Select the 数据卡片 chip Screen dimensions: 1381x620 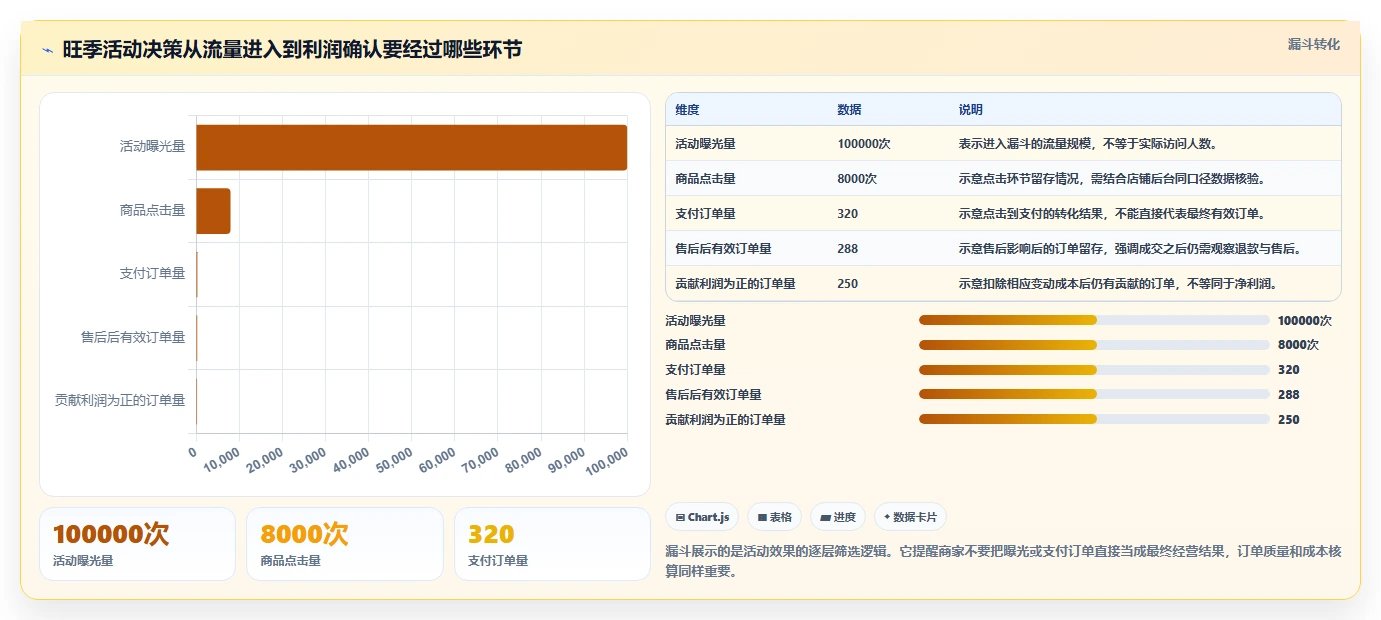[910, 517]
